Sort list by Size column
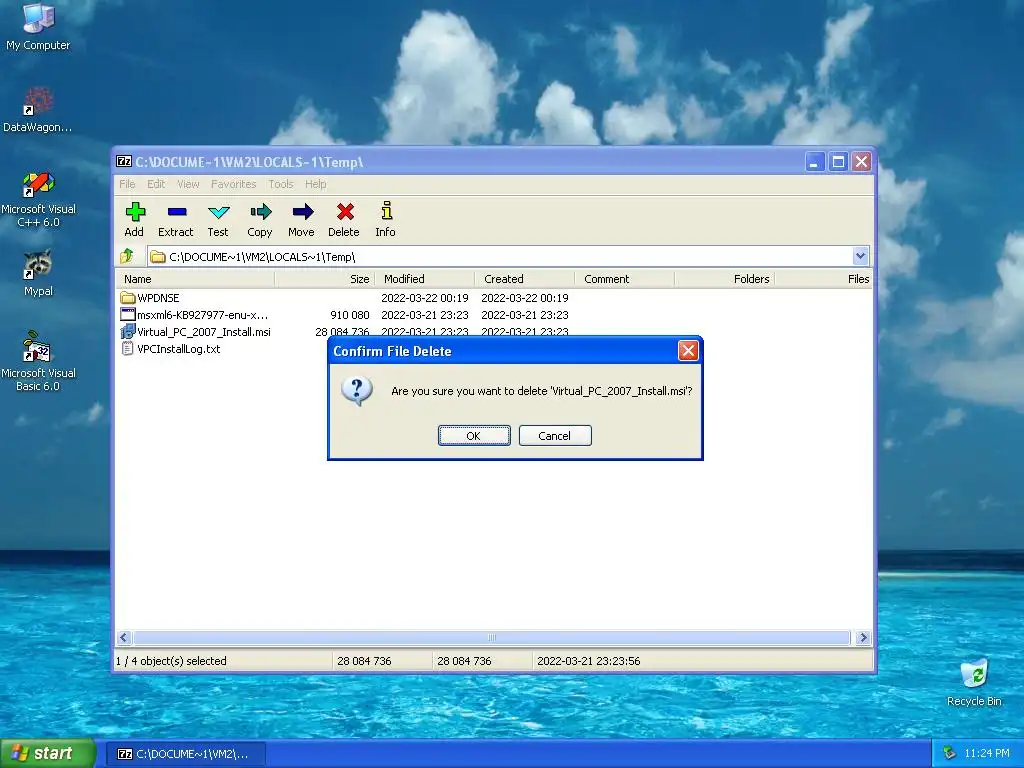This screenshot has height=768, width=1024. pyautogui.click(x=325, y=279)
